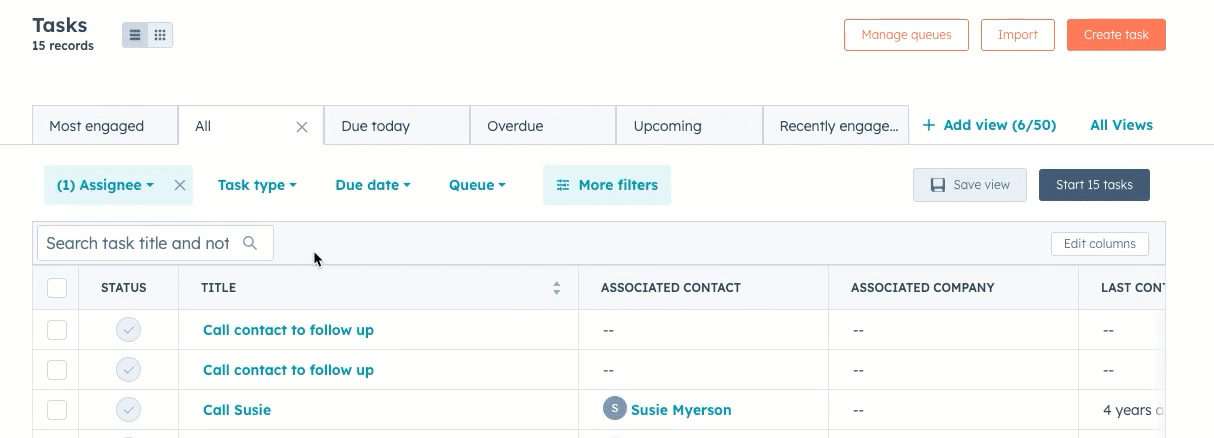The image size is (1214, 438).
Task: Switch to list view layout icon
Action: click(135, 35)
